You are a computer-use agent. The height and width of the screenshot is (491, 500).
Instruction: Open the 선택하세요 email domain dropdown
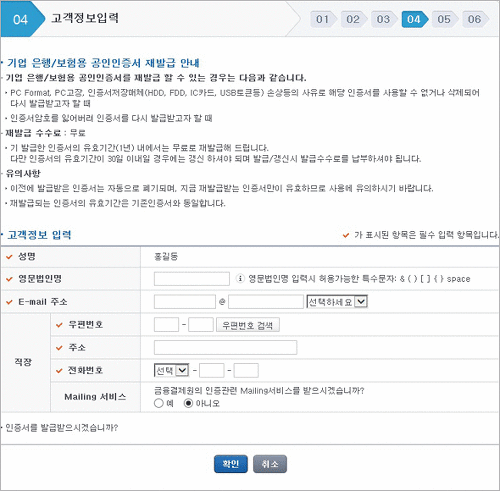337,302
